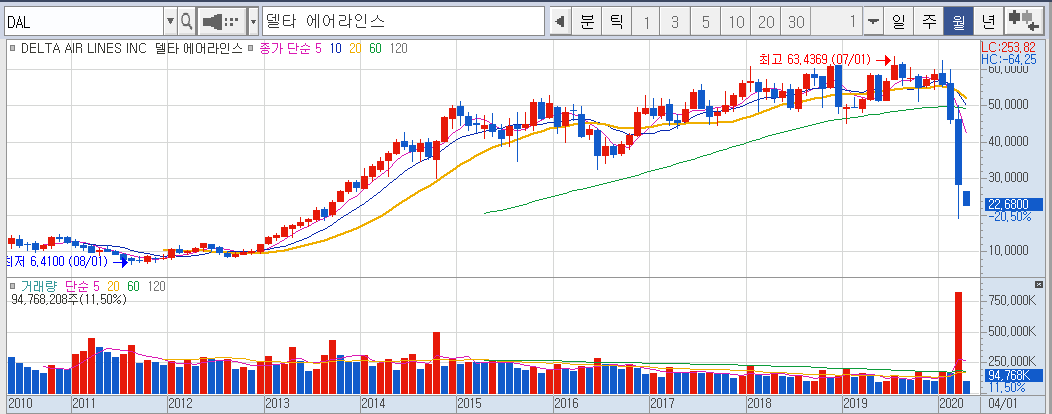Click the interval value field showing 1
Screen dimensions: 1052x414
point(837,22)
